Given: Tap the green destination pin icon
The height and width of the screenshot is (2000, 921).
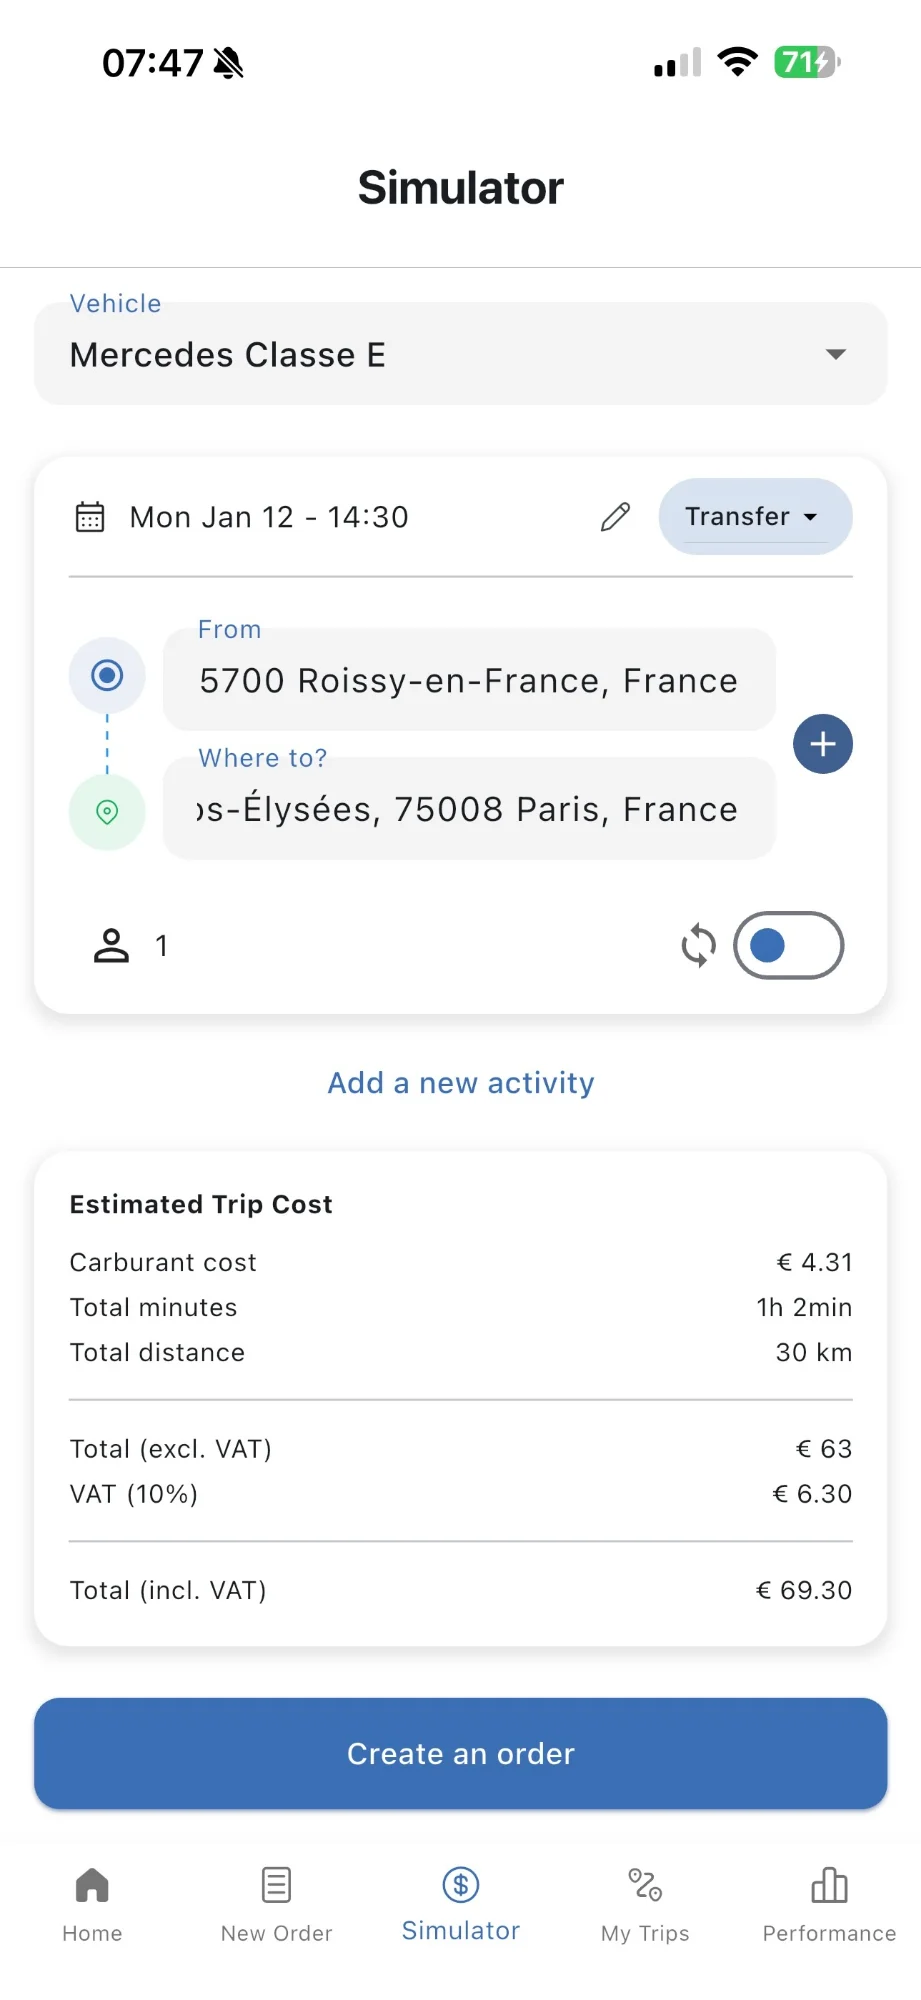Looking at the screenshot, I should point(107,811).
